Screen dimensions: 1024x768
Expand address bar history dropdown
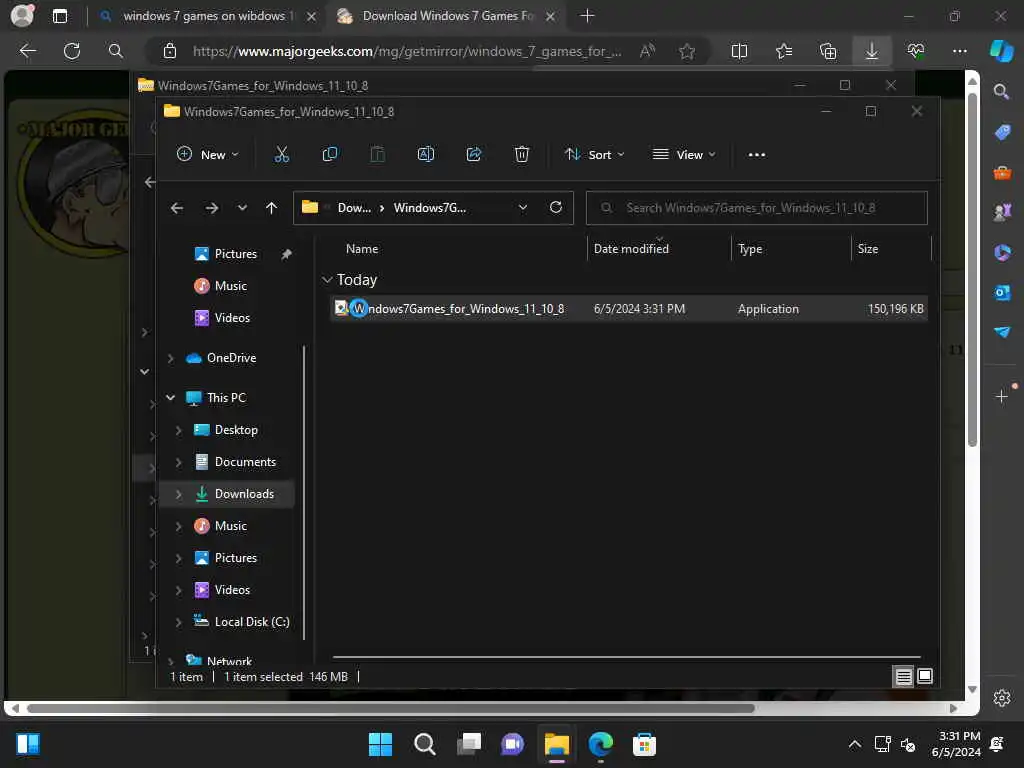pyautogui.click(x=522, y=208)
